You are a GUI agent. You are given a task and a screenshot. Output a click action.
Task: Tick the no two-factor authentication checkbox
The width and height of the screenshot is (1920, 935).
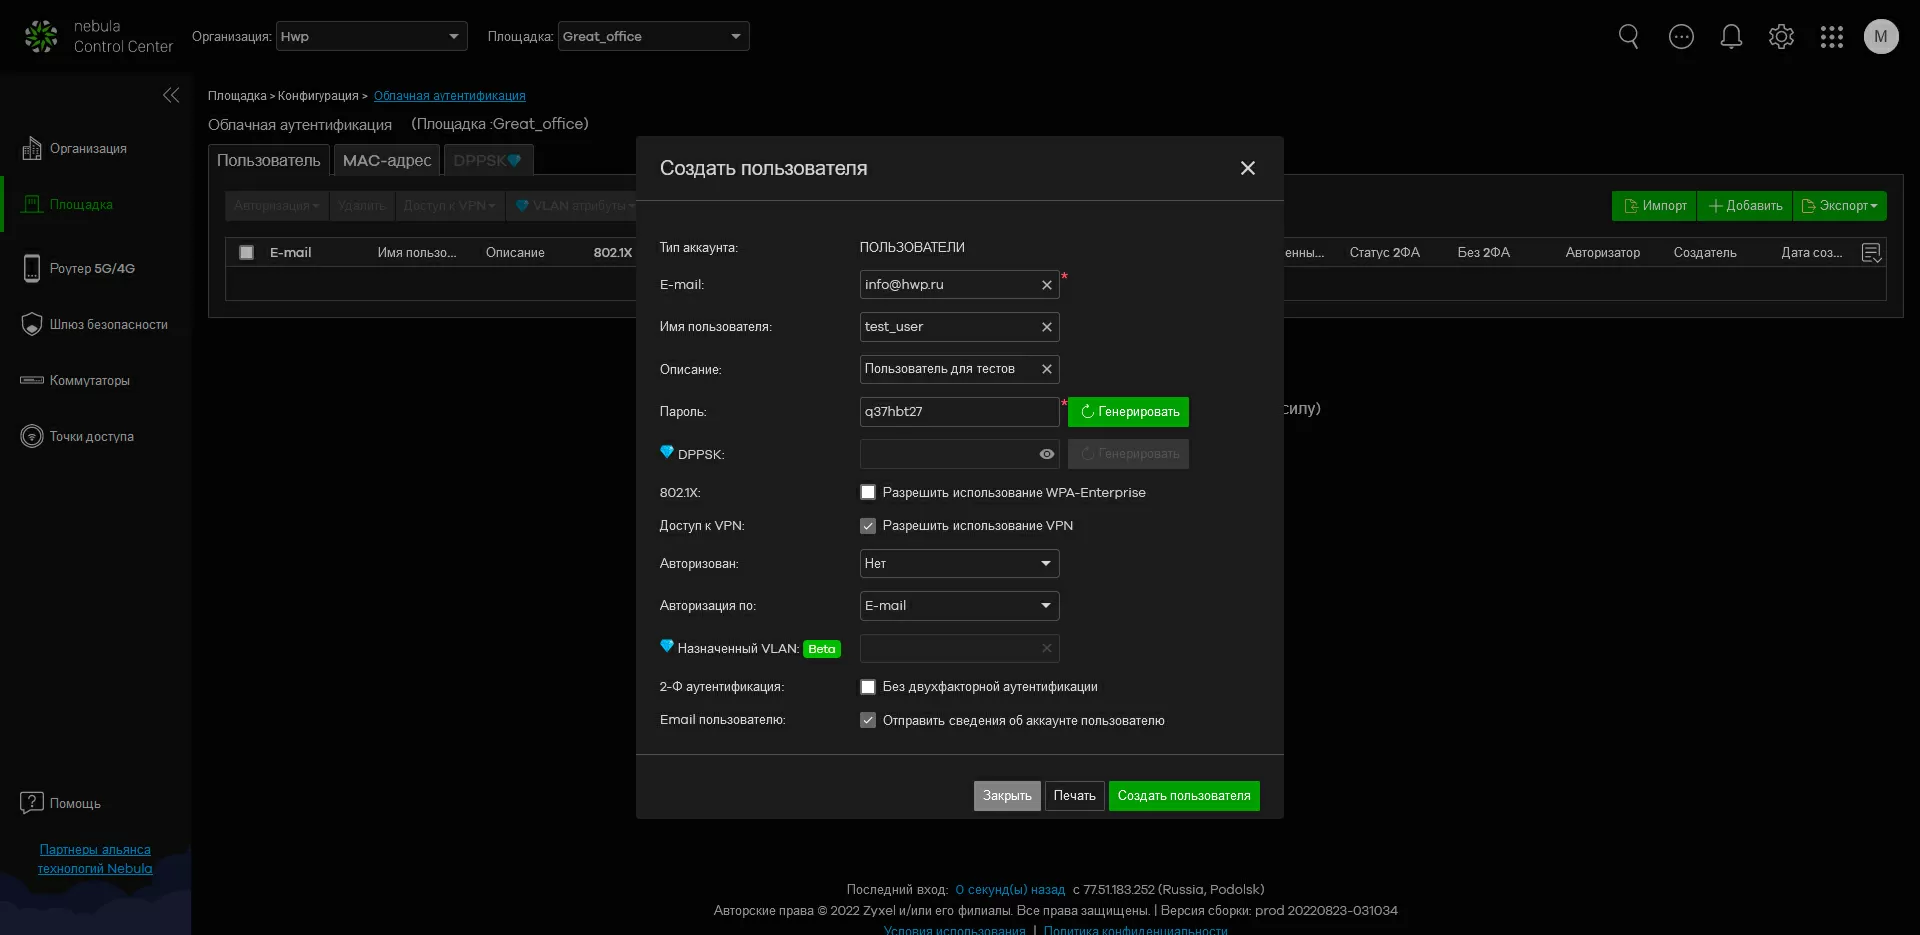[868, 687]
